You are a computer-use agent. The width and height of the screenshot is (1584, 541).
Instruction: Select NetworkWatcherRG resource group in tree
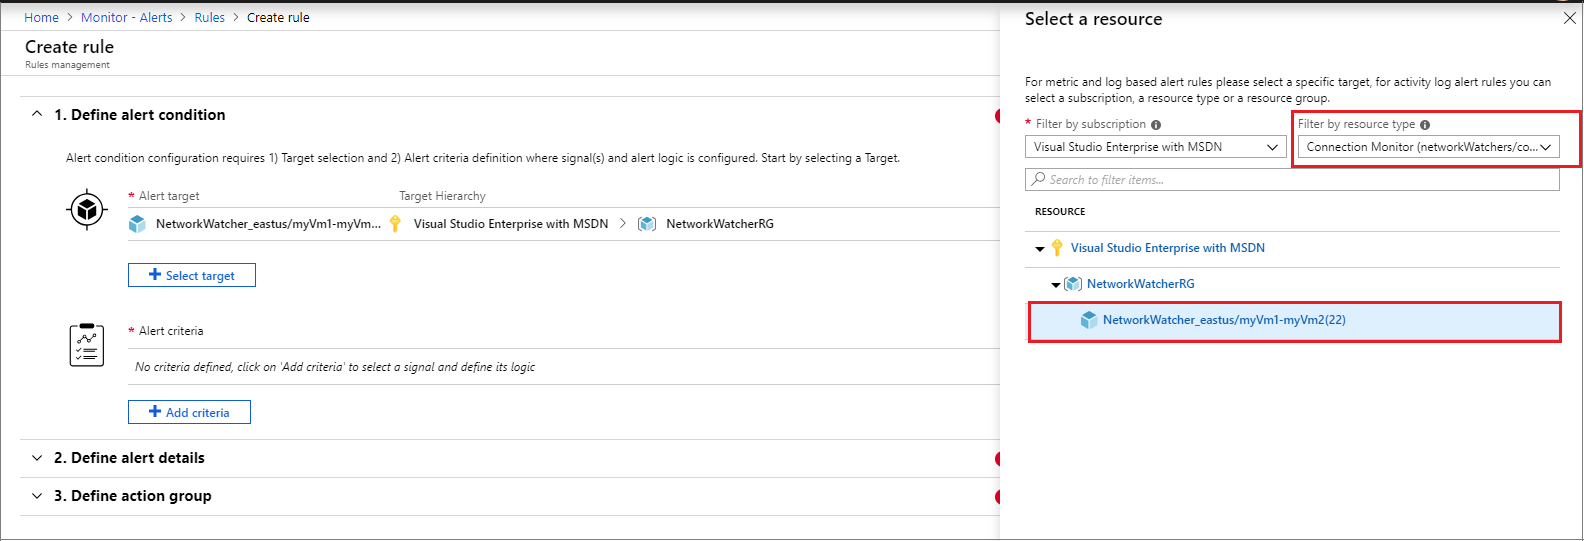tap(1140, 284)
